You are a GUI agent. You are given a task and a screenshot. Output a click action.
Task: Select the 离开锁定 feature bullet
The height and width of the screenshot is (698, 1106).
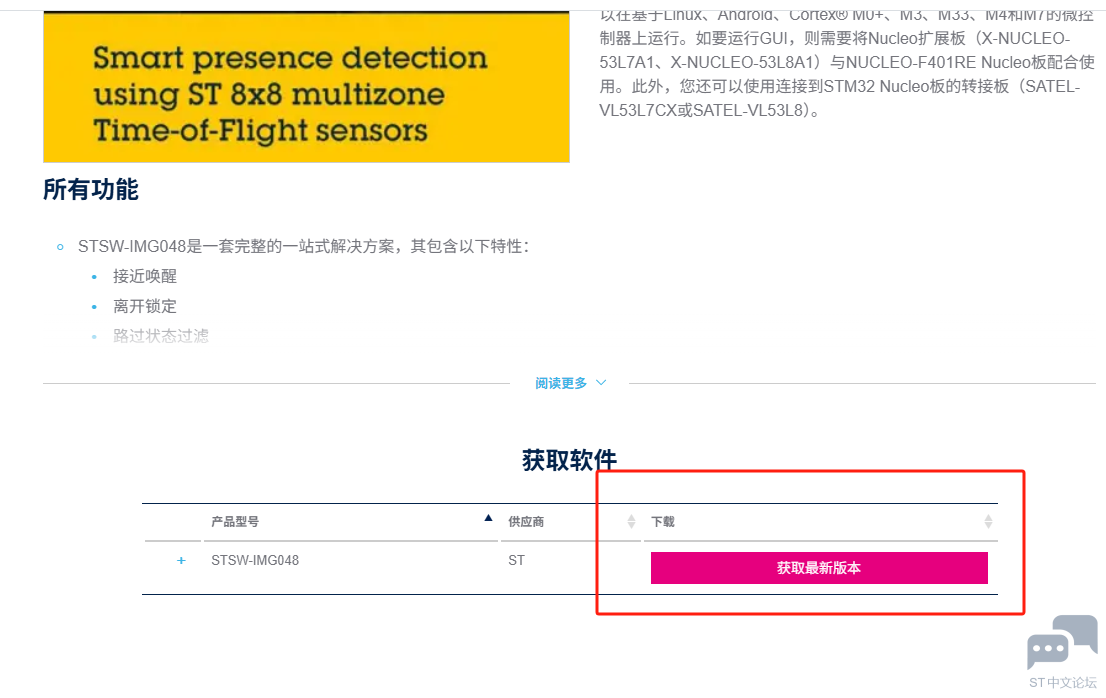click(x=145, y=306)
